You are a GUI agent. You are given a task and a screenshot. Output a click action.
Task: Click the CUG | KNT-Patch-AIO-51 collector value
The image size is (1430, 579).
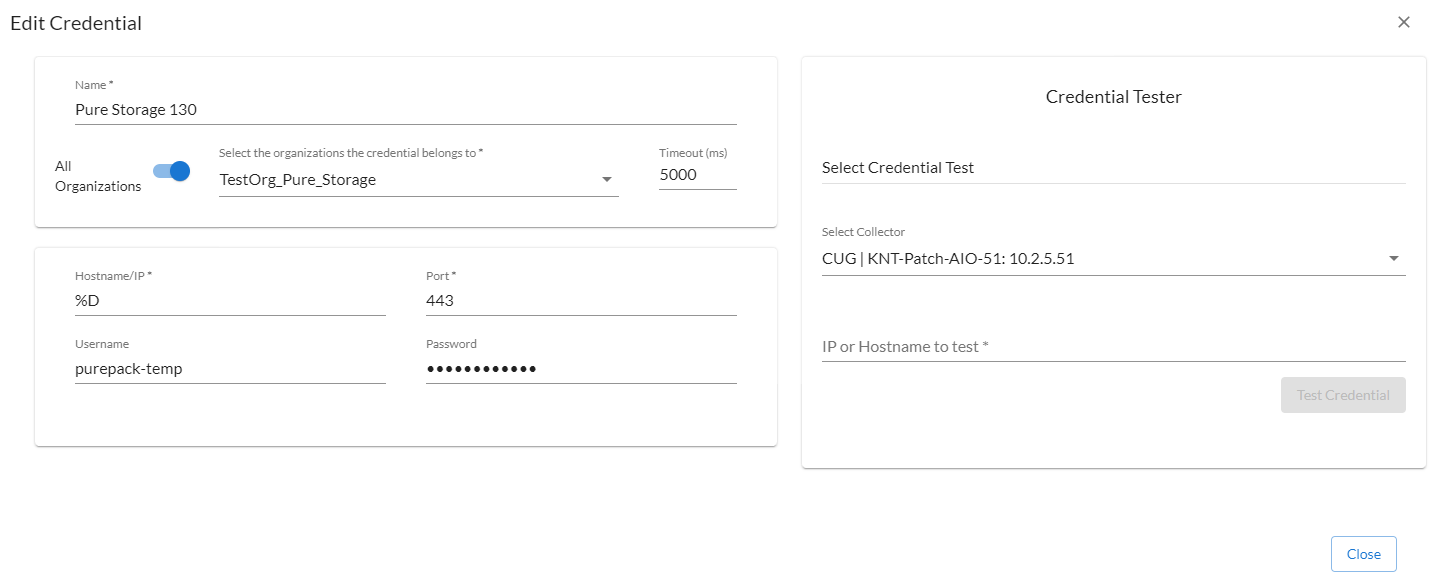[x=948, y=259]
